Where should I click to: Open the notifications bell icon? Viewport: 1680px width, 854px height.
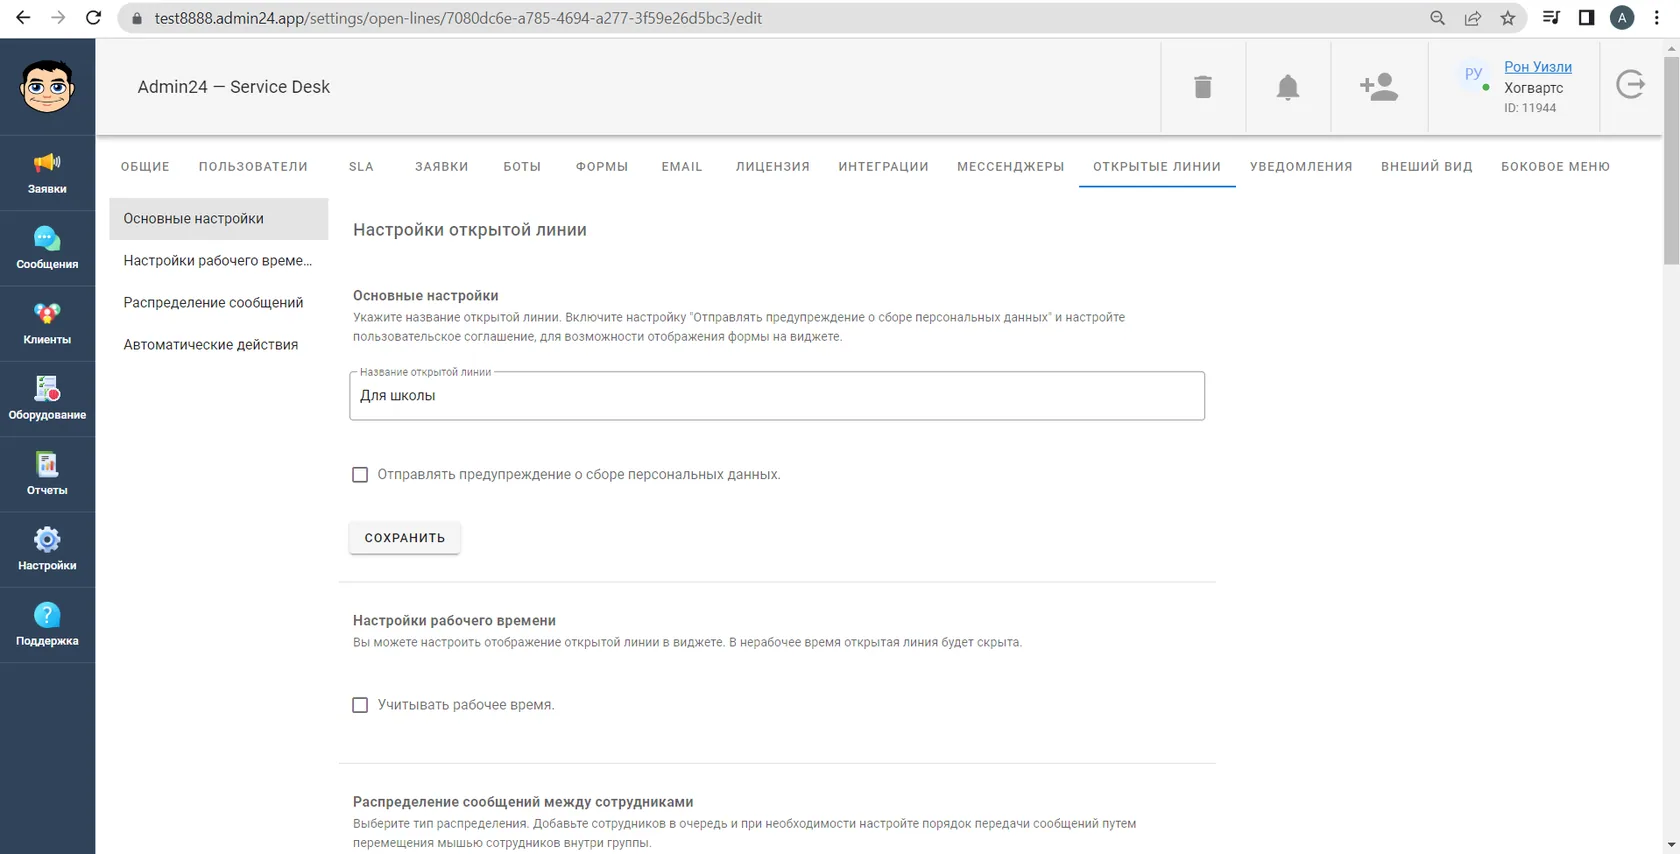point(1288,87)
